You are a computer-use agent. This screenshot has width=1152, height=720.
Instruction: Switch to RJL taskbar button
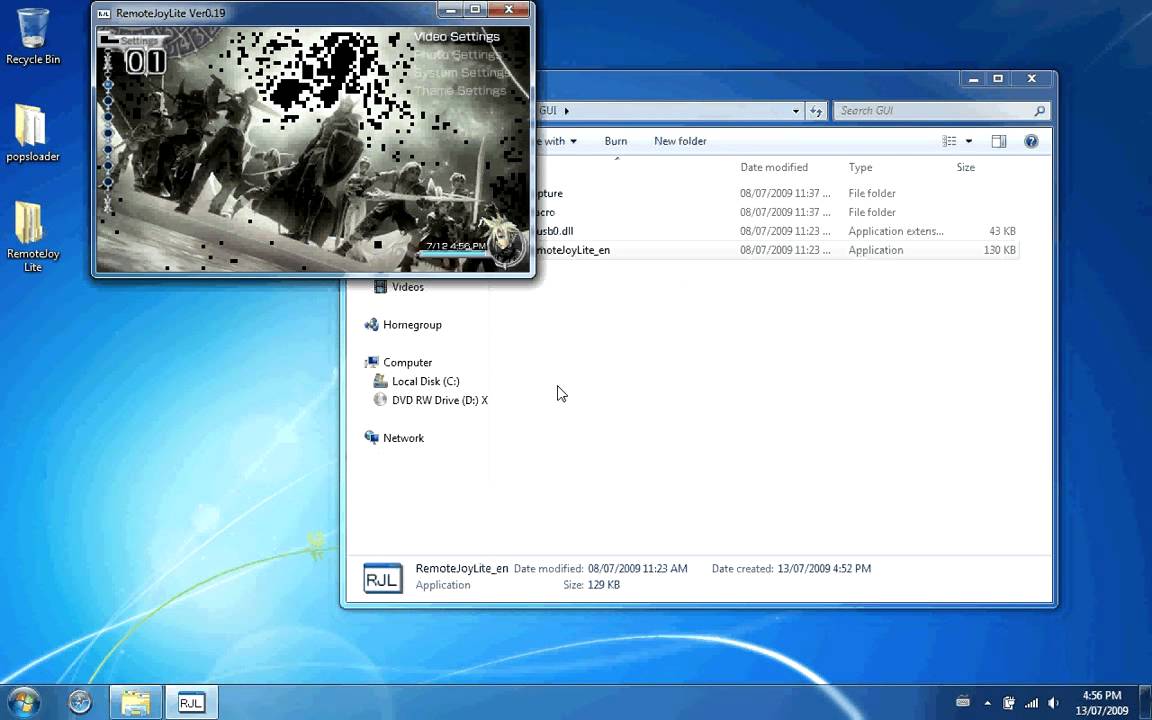coord(191,702)
